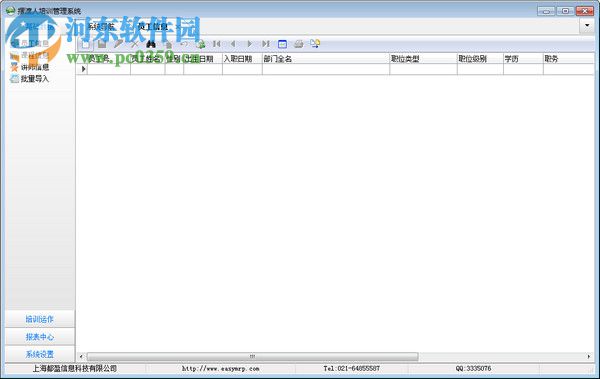This screenshot has height=379, width=600.
Task: Click the Delete X toolbar icon
Action: pos(134,44)
